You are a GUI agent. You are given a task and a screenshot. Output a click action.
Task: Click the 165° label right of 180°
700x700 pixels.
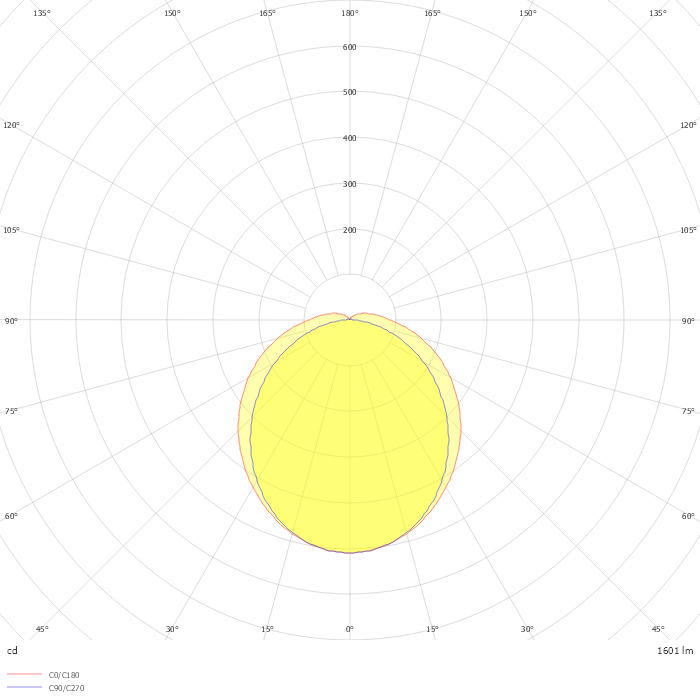tap(432, 13)
